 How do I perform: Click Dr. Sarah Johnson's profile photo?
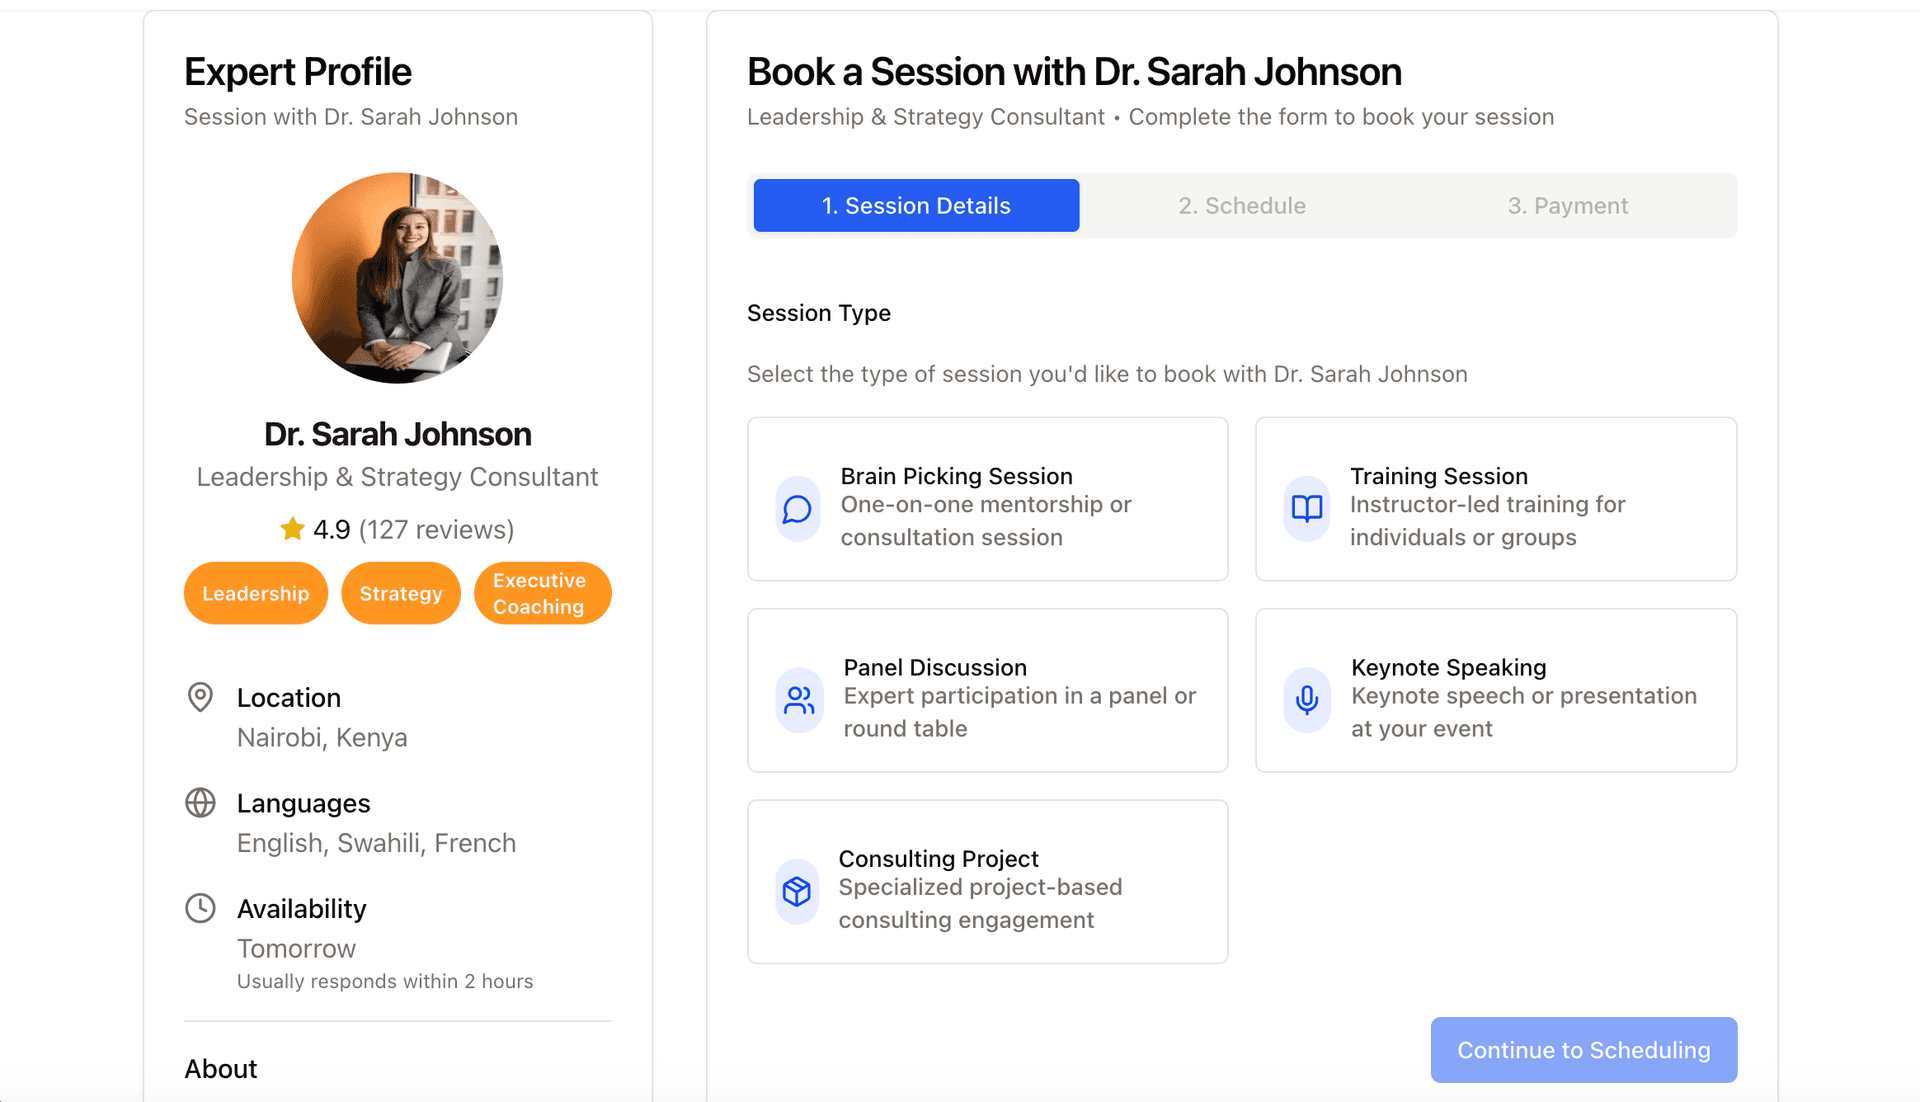pos(398,278)
